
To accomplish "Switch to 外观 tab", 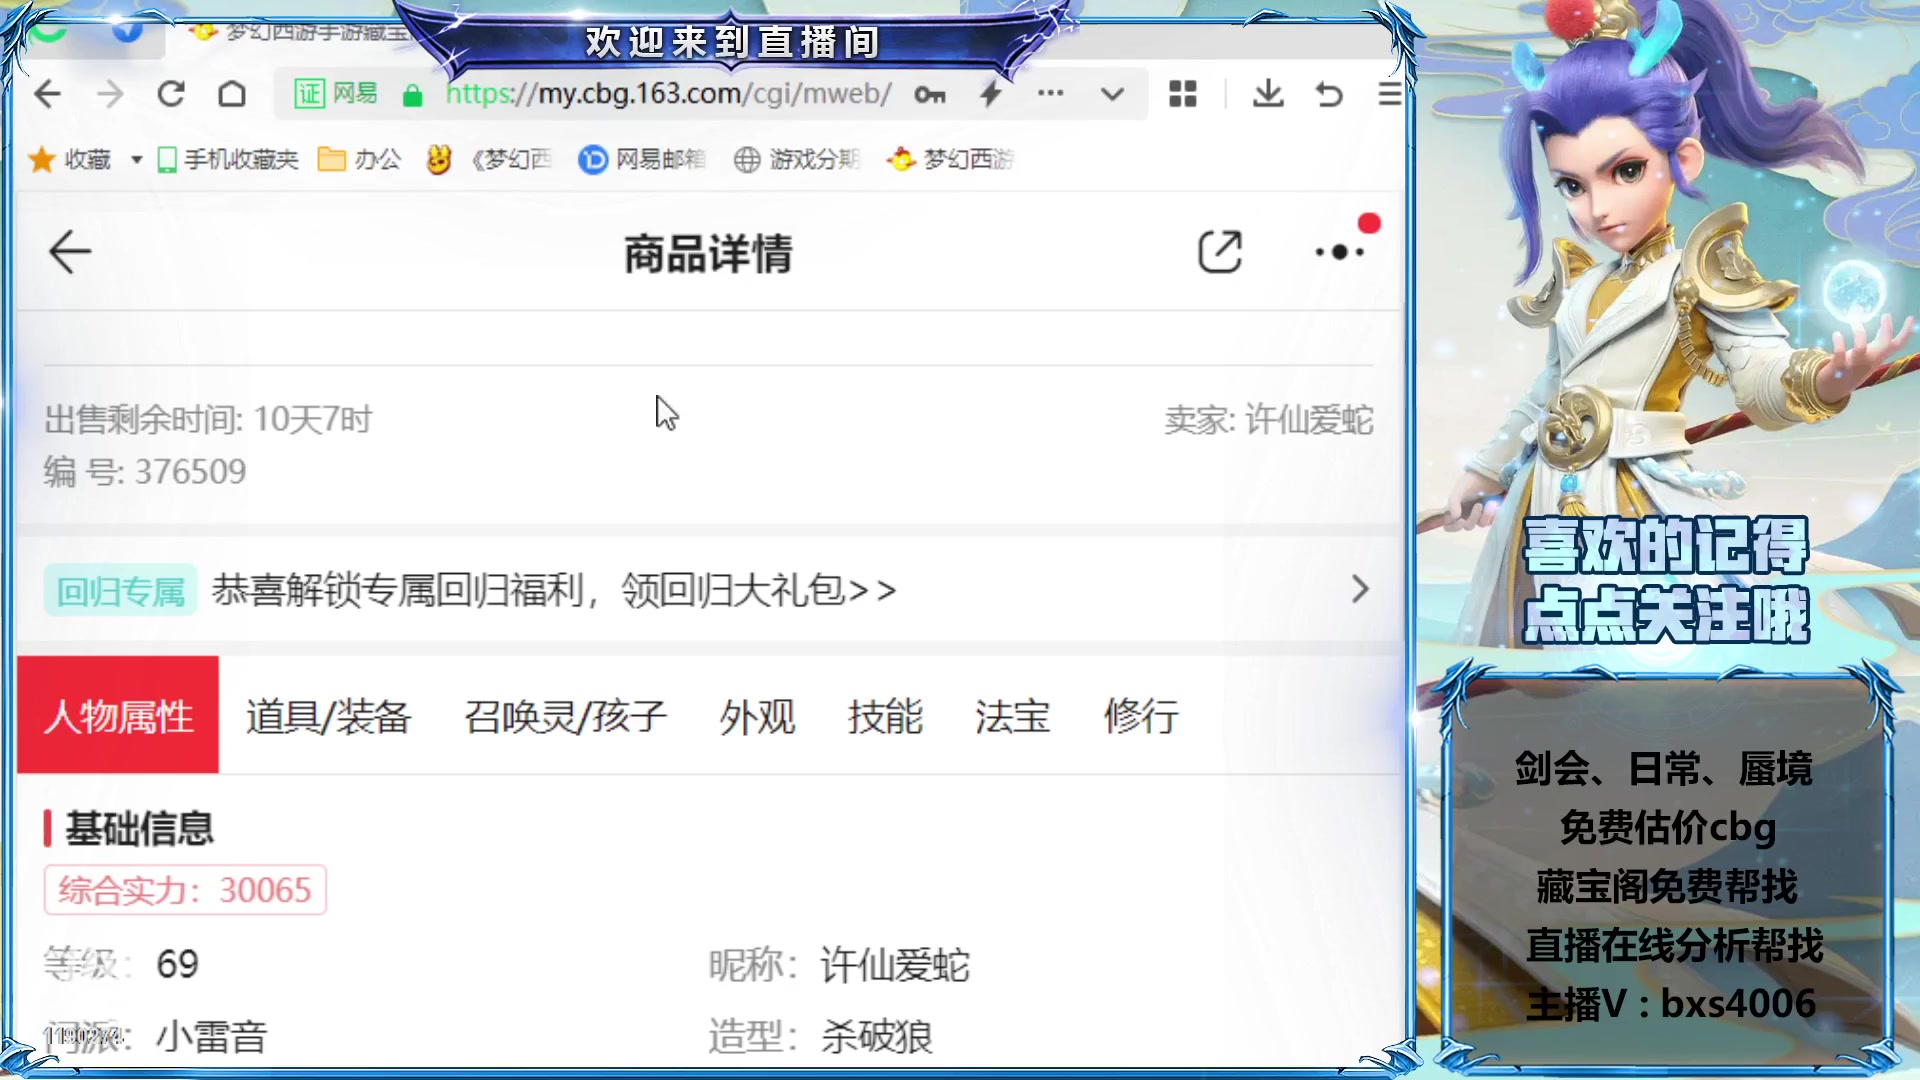I will coord(758,717).
